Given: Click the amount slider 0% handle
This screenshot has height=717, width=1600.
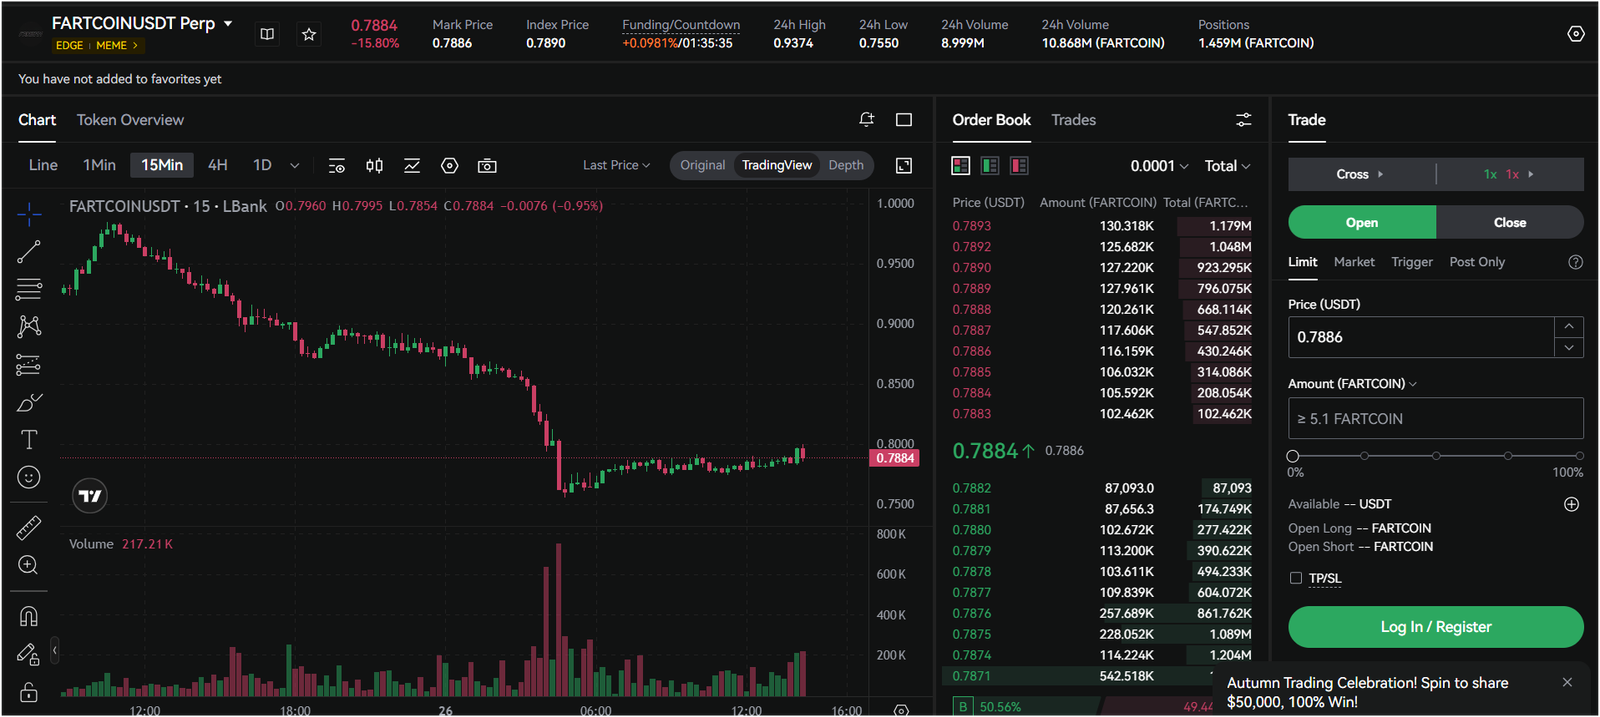Looking at the screenshot, I should tap(1293, 456).
